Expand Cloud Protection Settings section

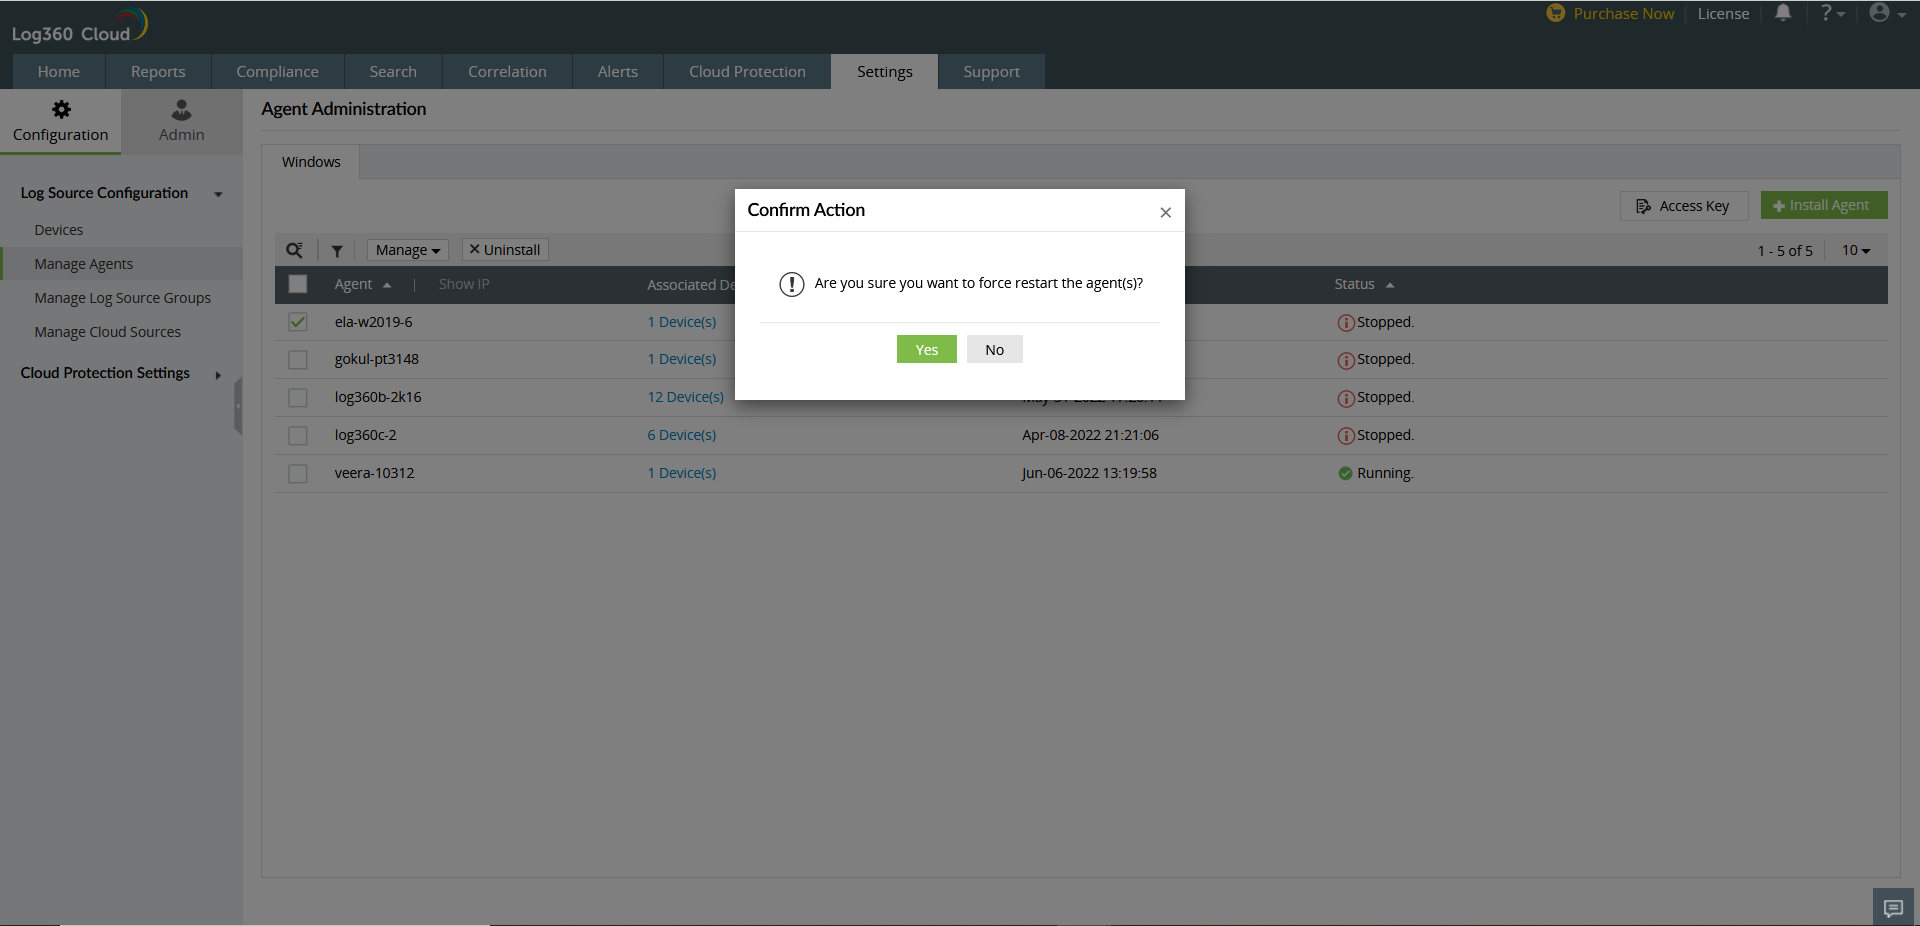(x=218, y=375)
